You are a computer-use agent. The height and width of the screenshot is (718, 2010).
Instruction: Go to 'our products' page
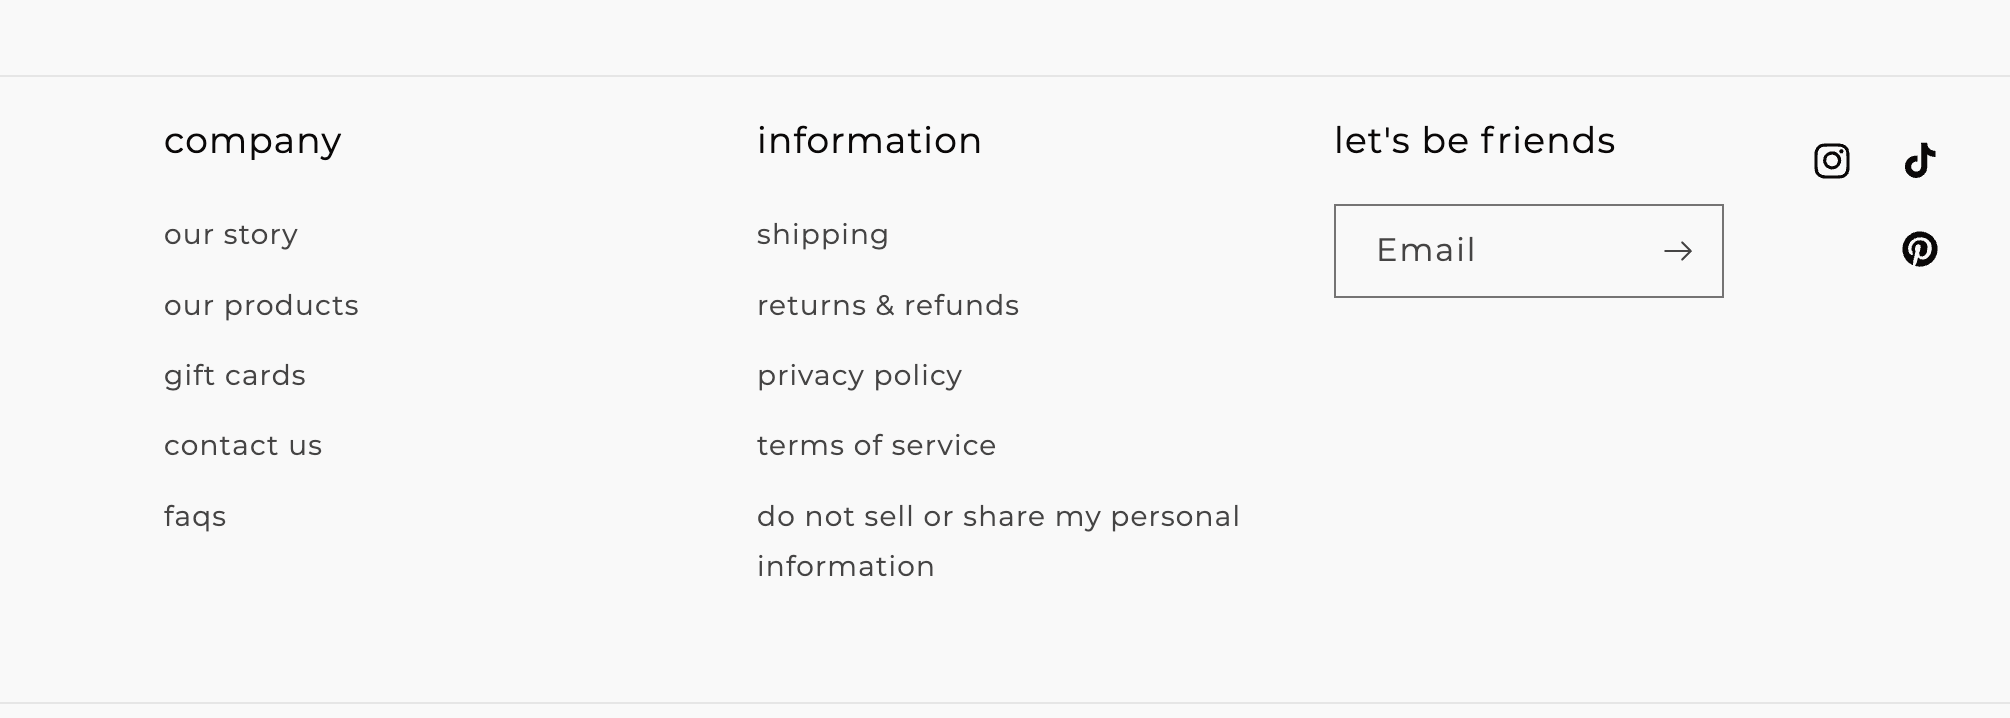click(261, 305)
